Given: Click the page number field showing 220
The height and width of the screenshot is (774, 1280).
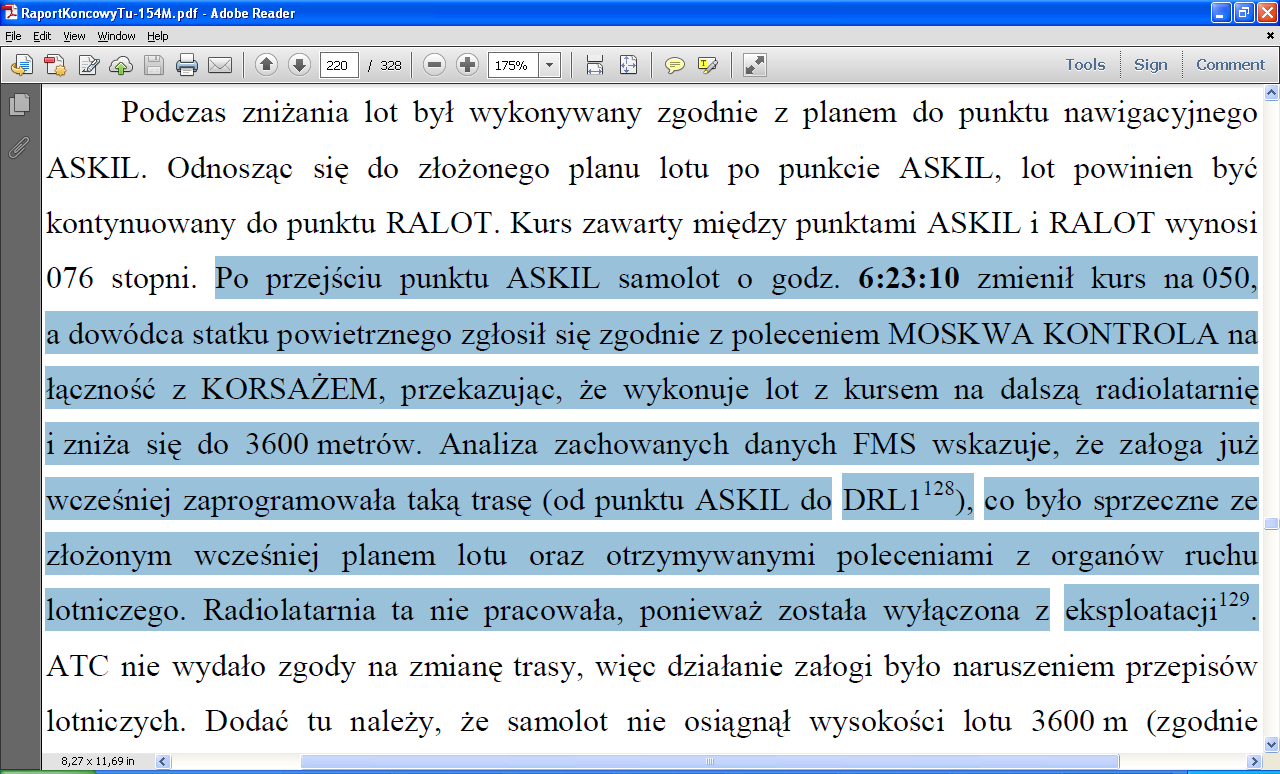Looking at the screenshot, I should [x=339, y=65].
